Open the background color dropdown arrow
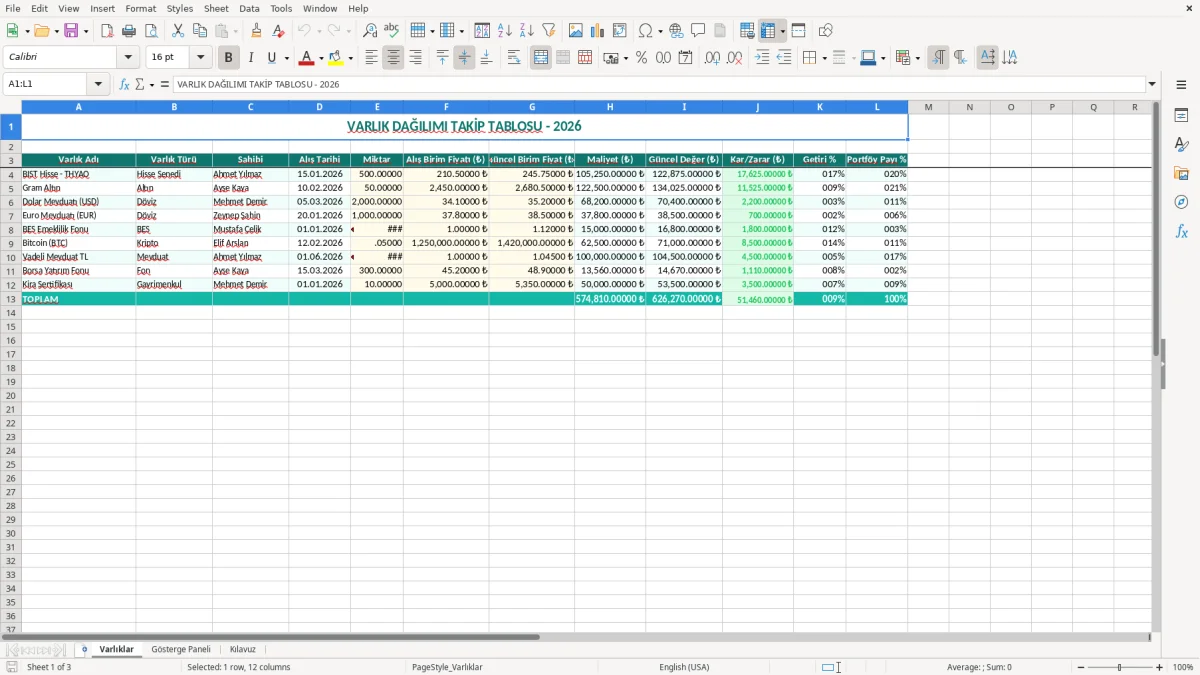The image size is (1200, 675). pos(351,58)
